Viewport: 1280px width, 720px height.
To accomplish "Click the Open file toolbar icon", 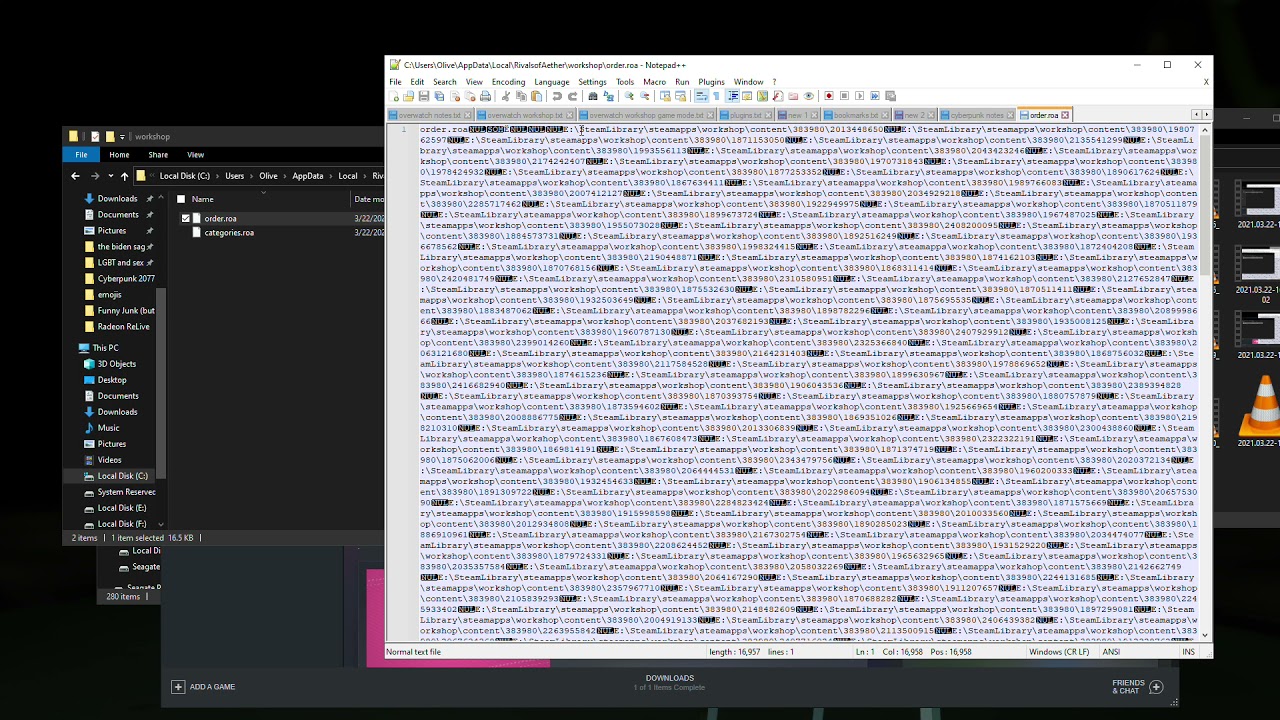I will (x=408, y=96).
